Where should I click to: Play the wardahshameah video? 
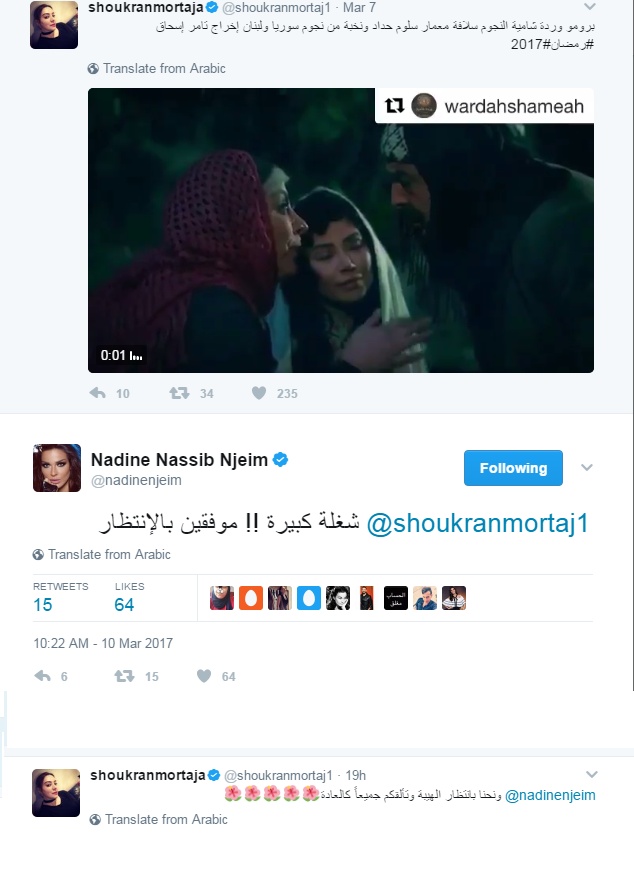[341, 230]
